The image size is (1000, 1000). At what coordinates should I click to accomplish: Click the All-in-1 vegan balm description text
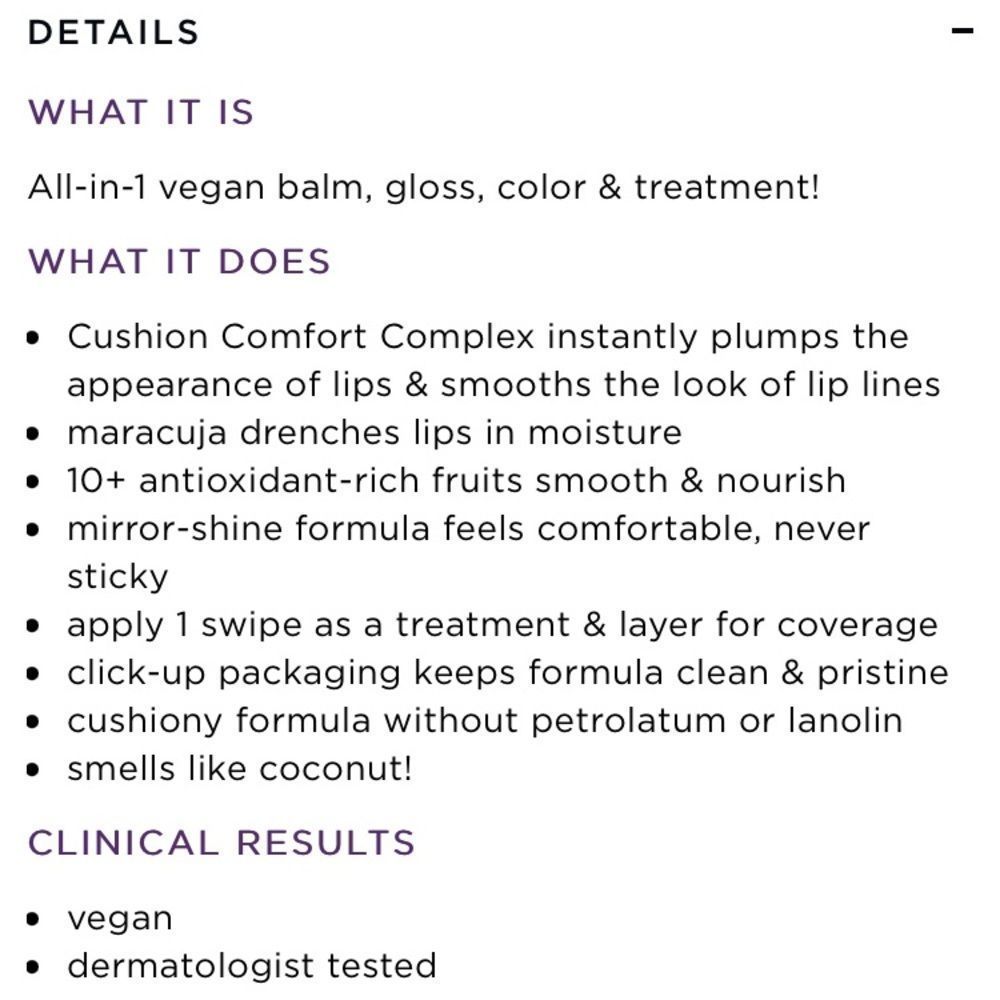[423, 187]
